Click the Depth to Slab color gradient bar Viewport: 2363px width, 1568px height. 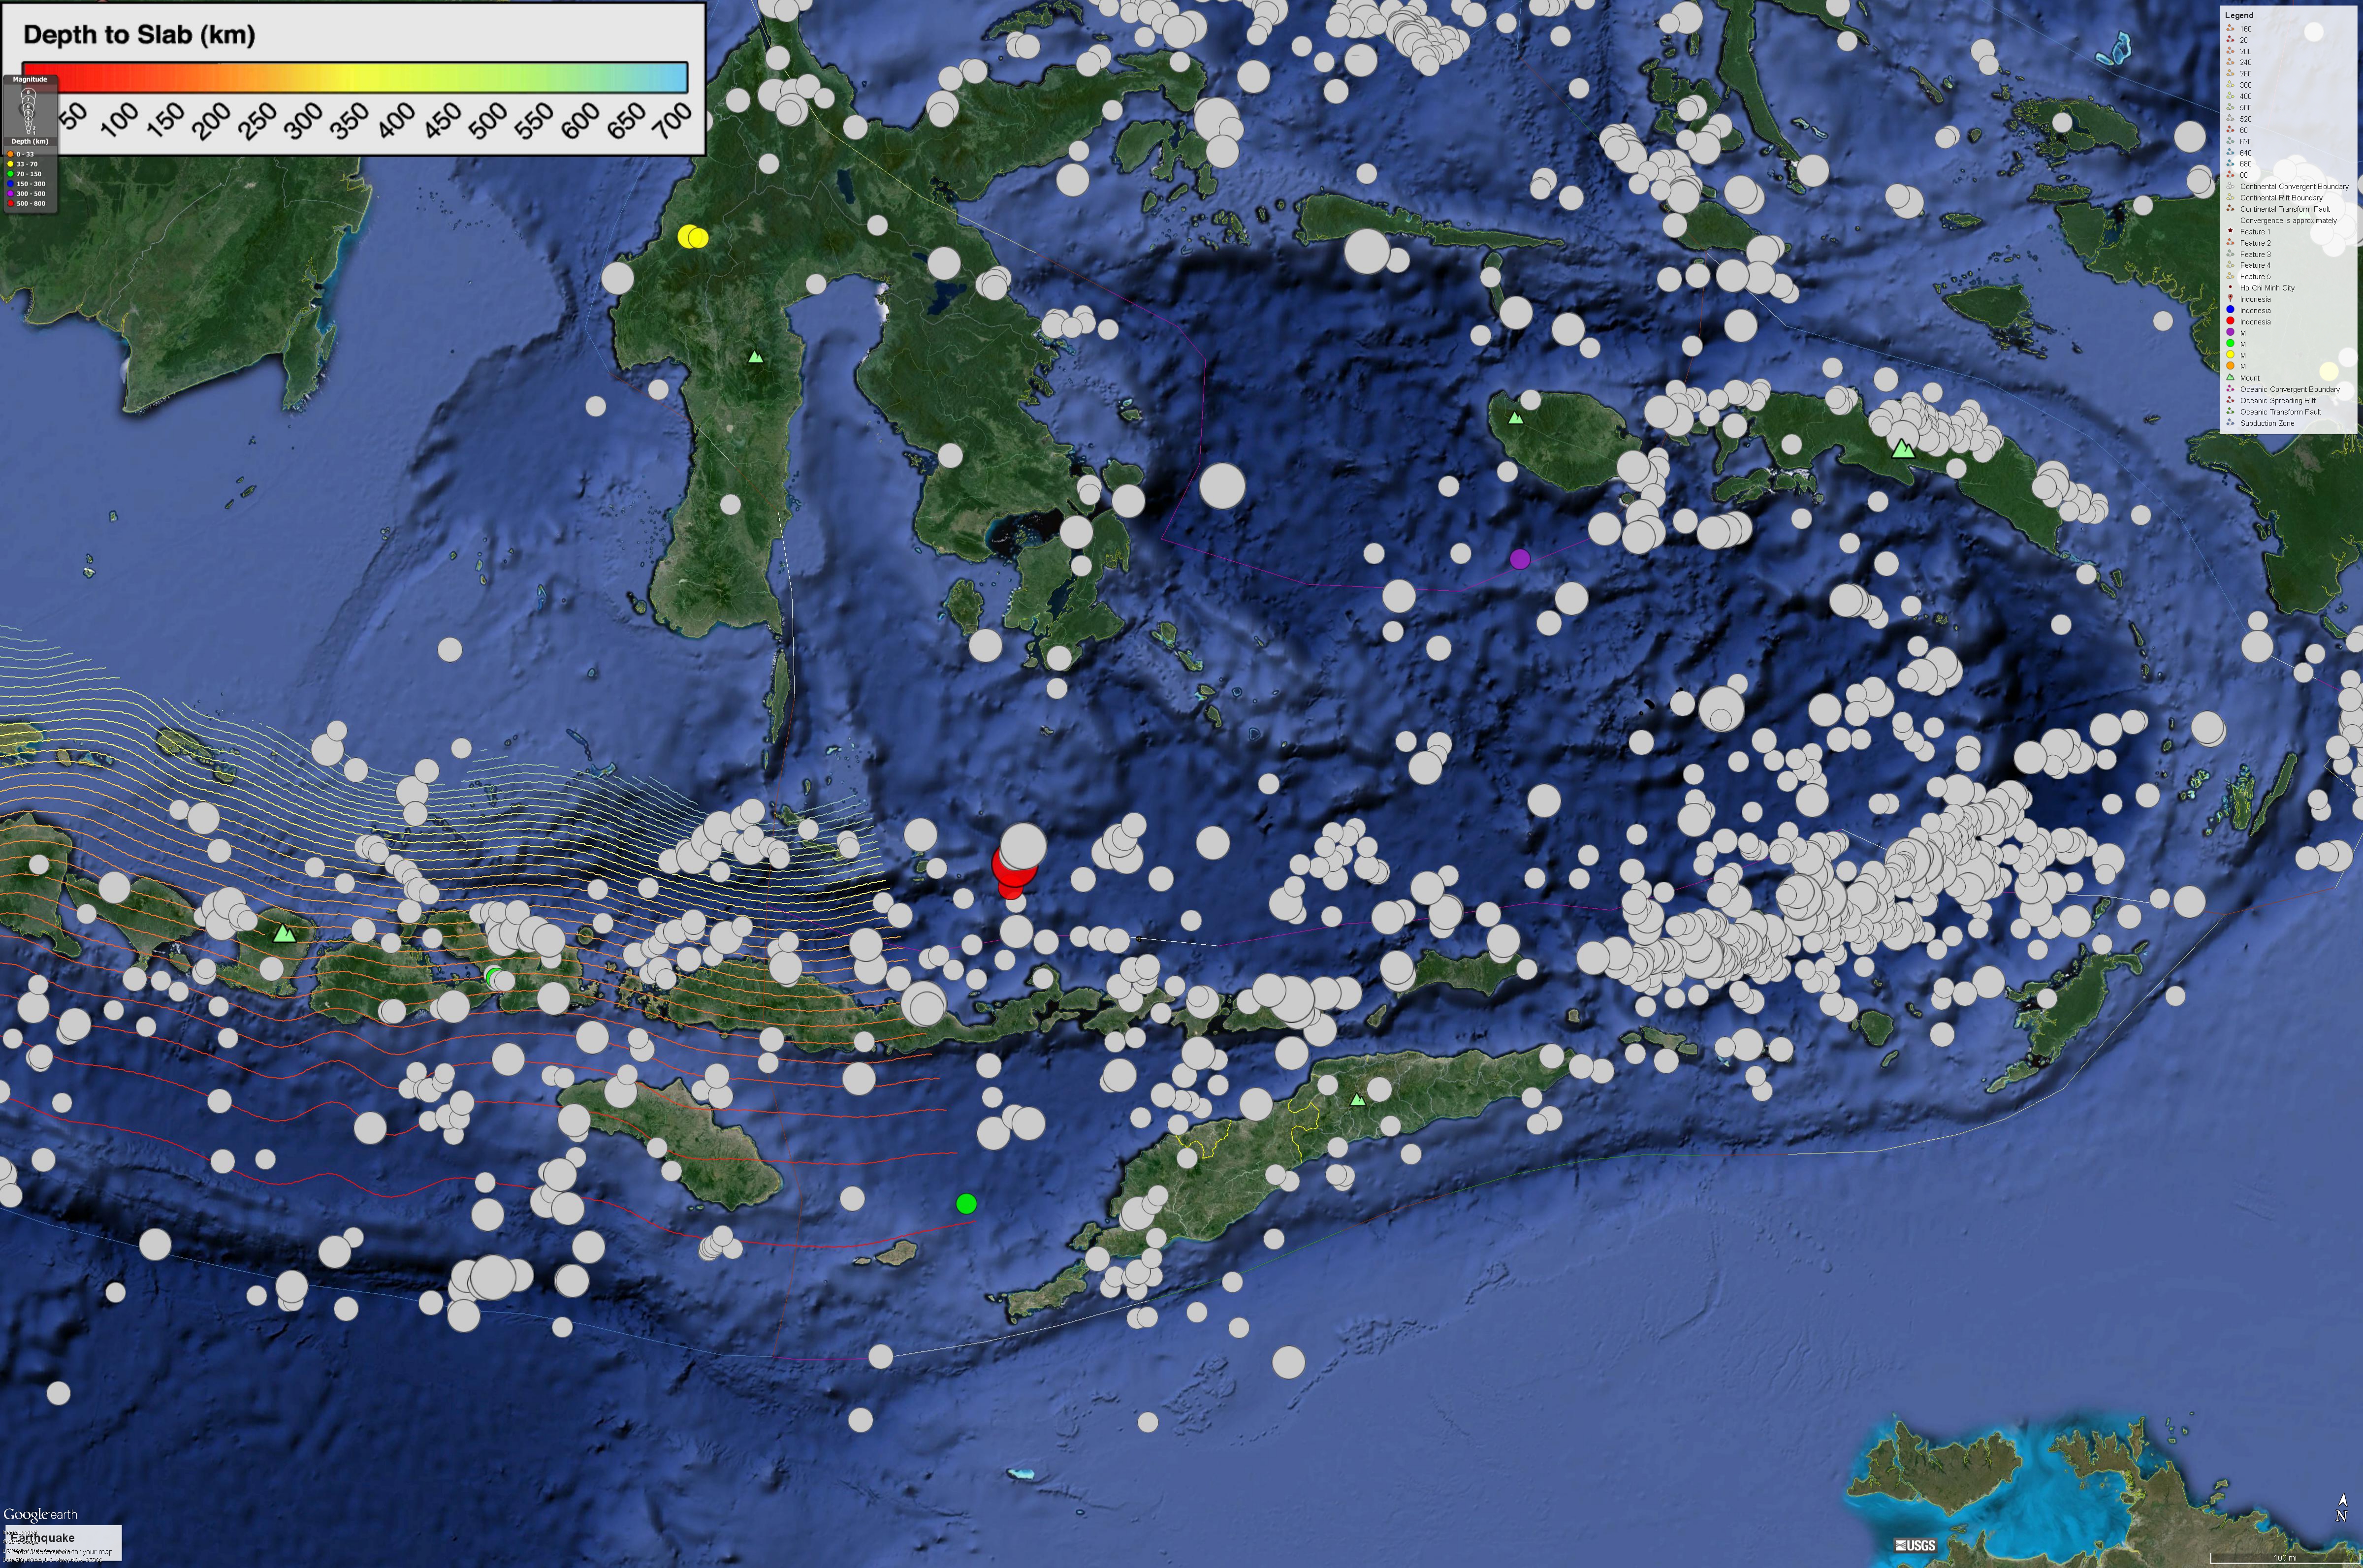[355, 77]
